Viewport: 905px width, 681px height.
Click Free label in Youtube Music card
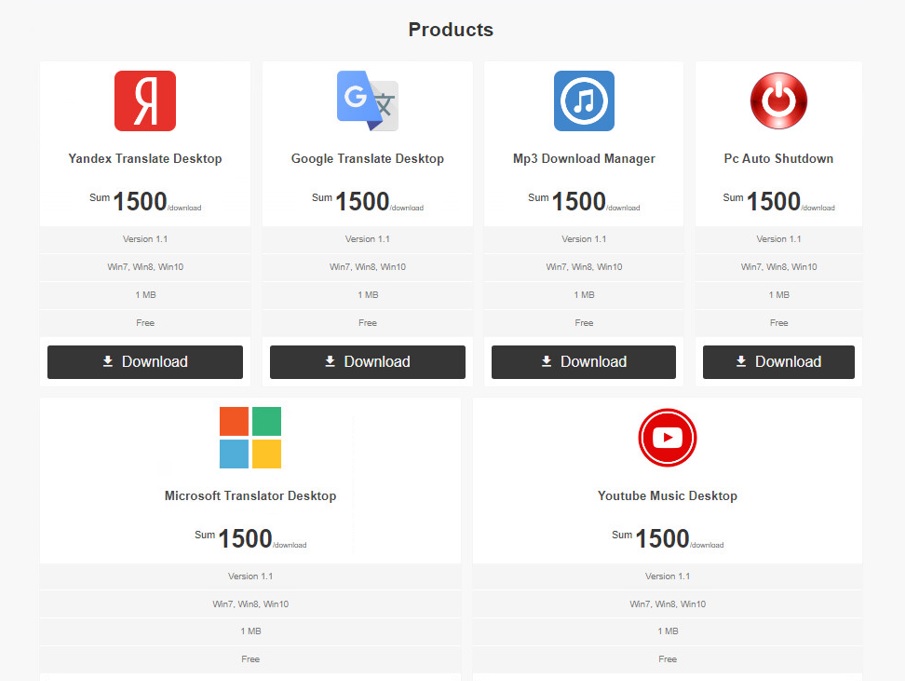pos(667,659)
